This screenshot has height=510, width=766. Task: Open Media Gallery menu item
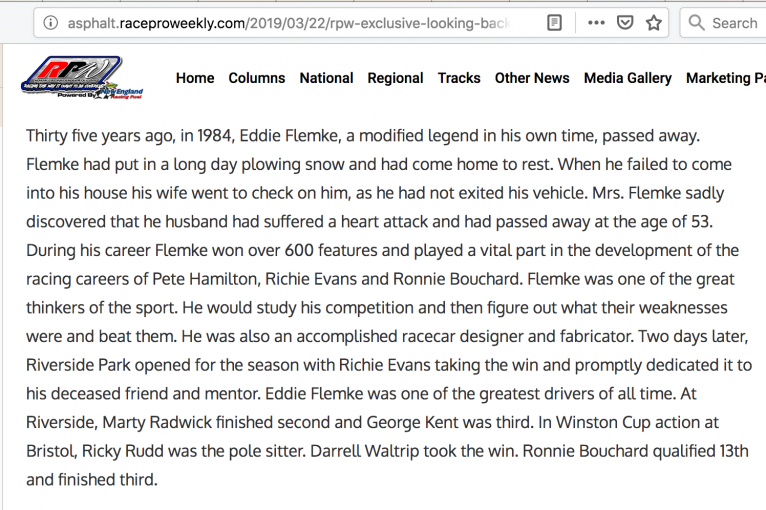pyautogui.click(x=628, y=78)
